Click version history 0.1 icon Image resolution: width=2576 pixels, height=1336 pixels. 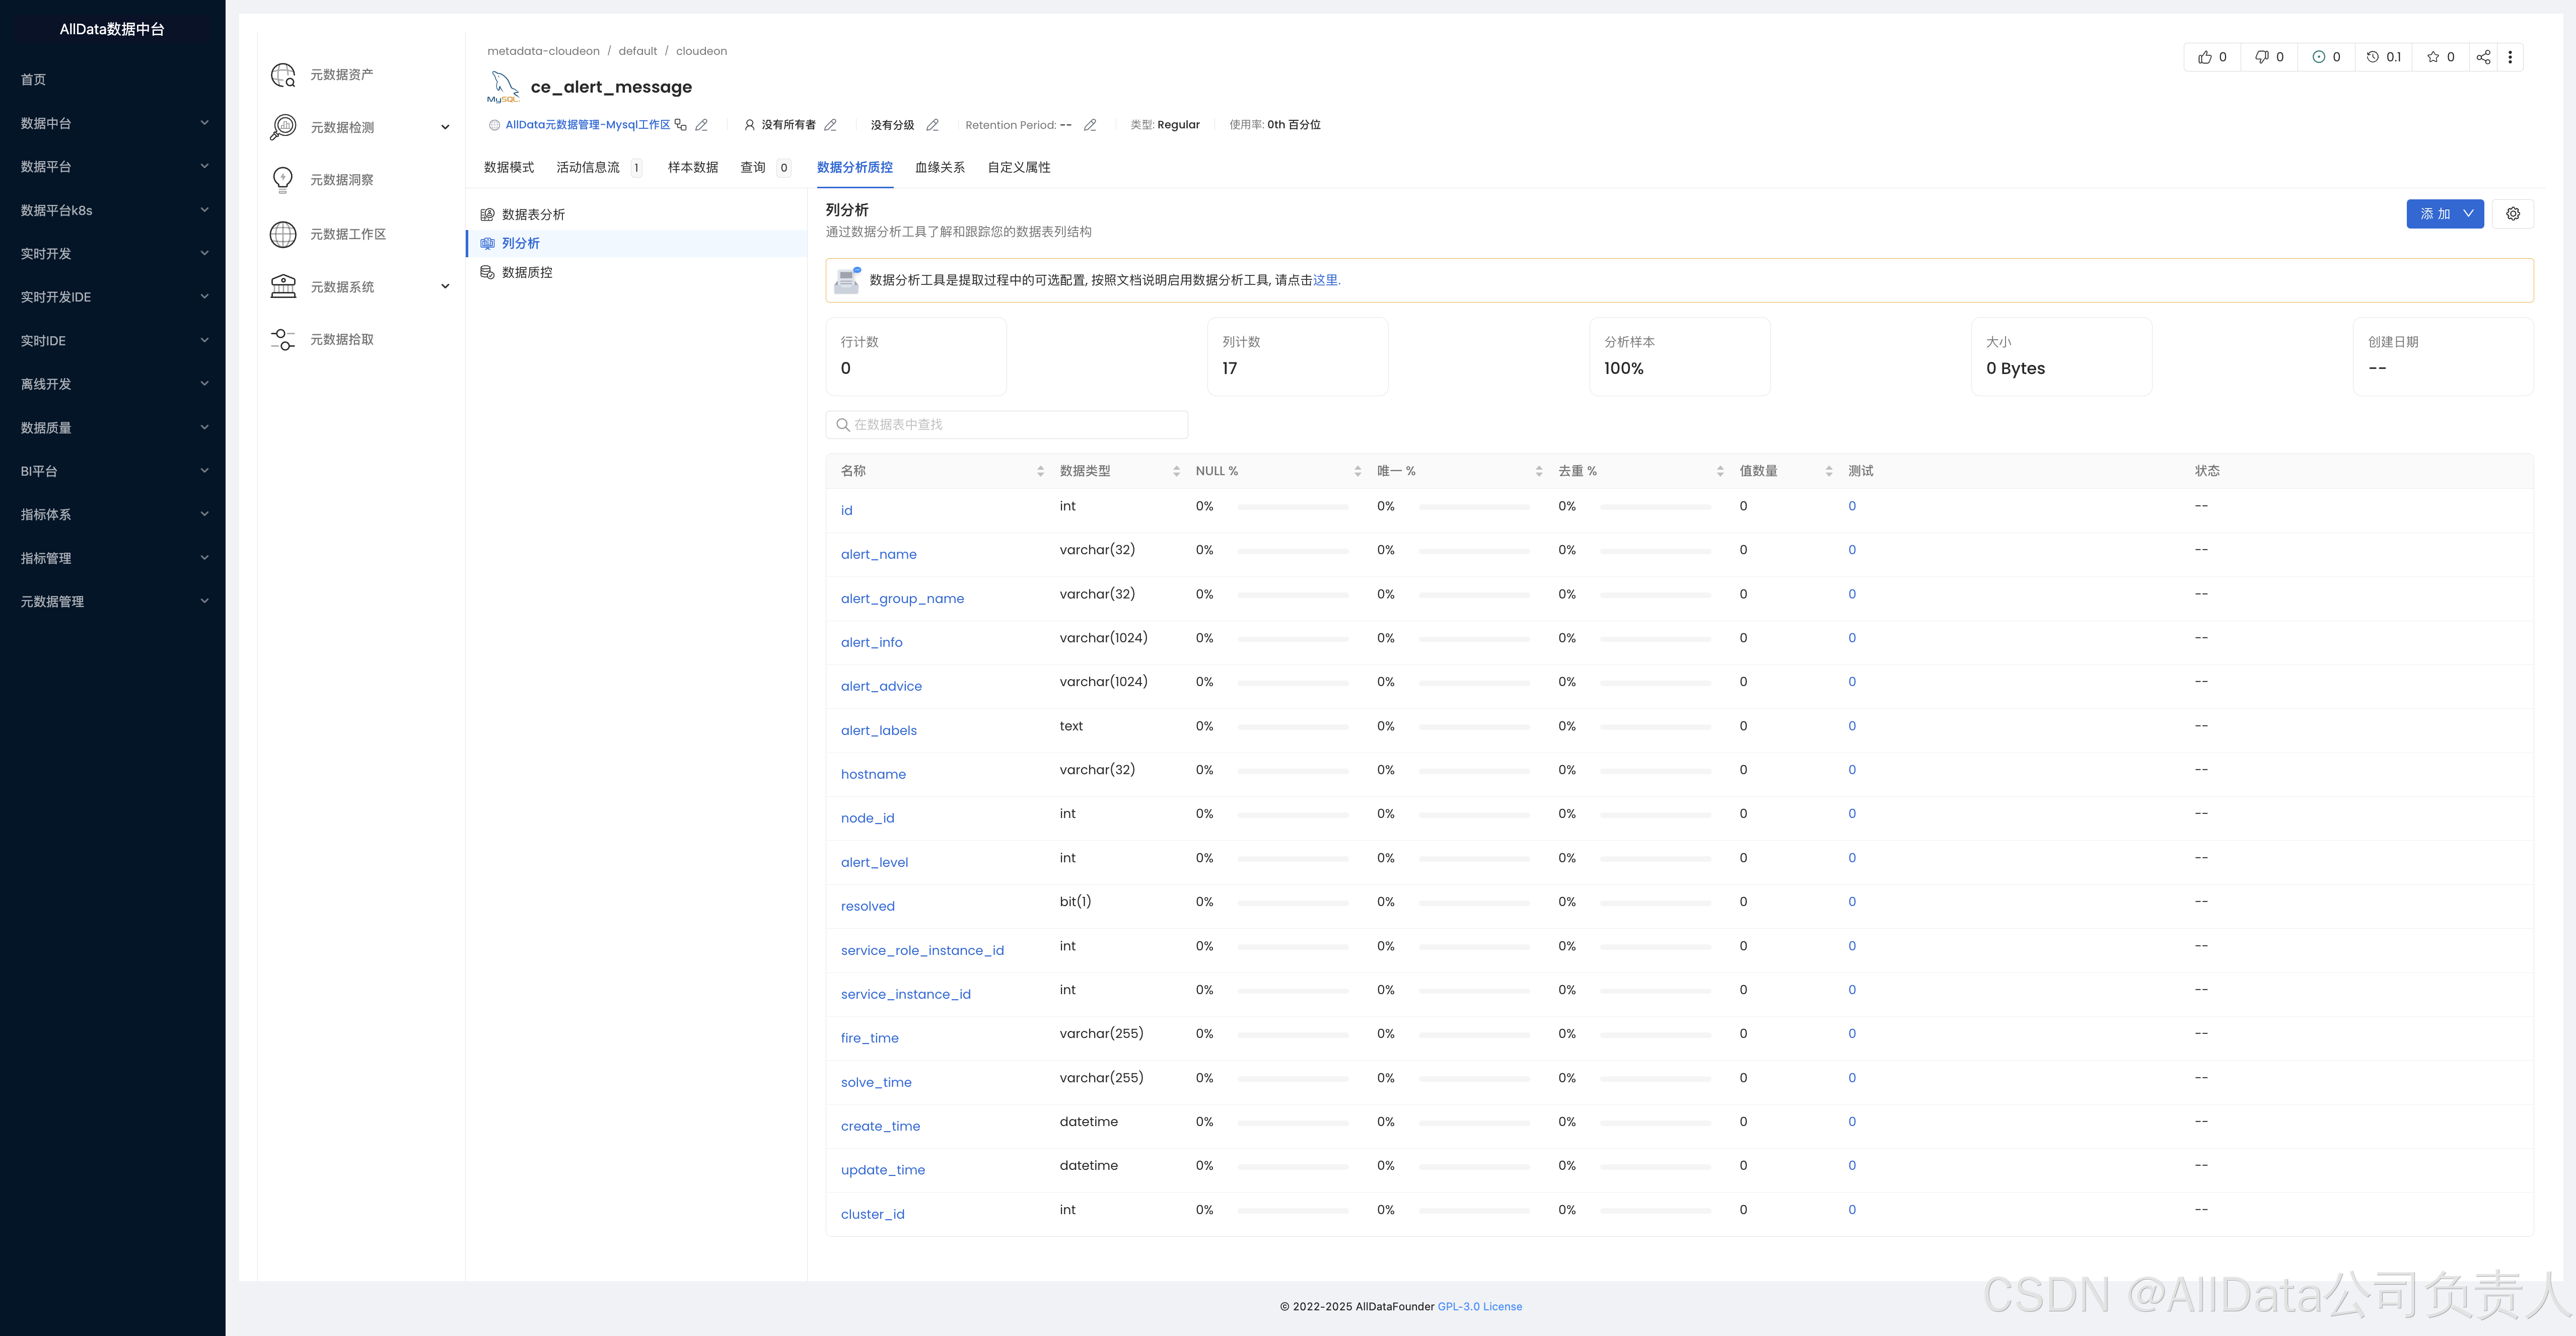click(x=2373, y=57)
